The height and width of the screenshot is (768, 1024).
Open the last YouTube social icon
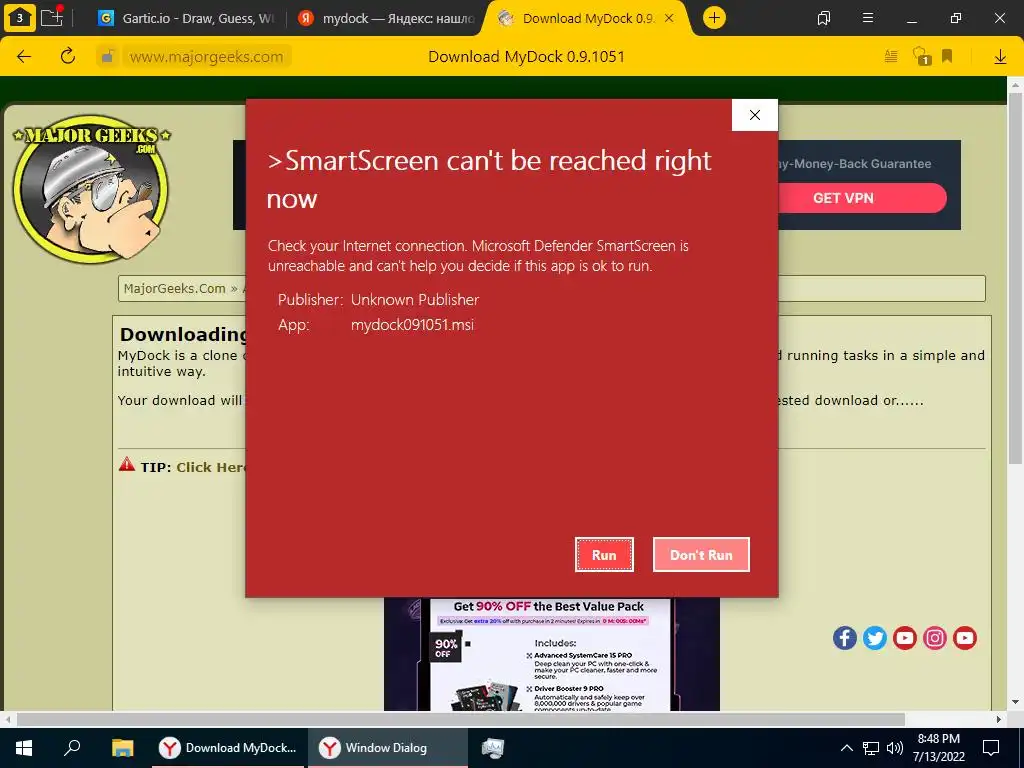965,637
